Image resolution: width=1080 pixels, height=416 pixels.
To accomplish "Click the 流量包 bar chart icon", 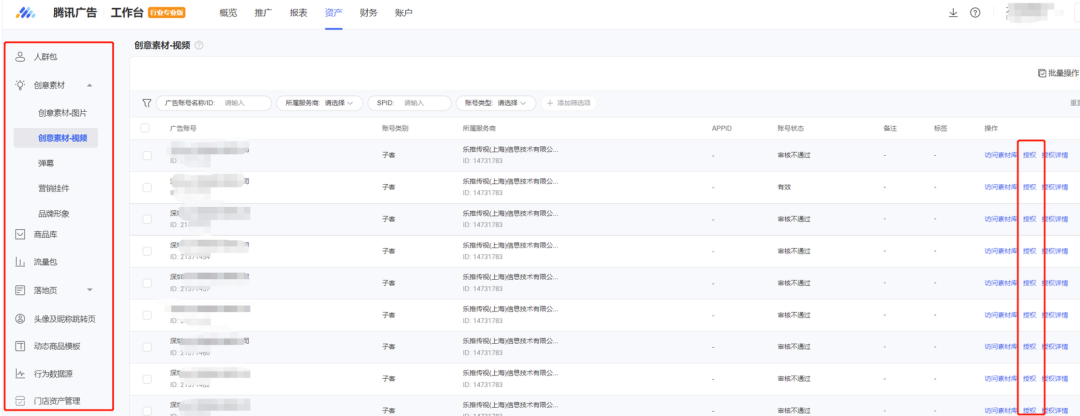I will 20,262.
